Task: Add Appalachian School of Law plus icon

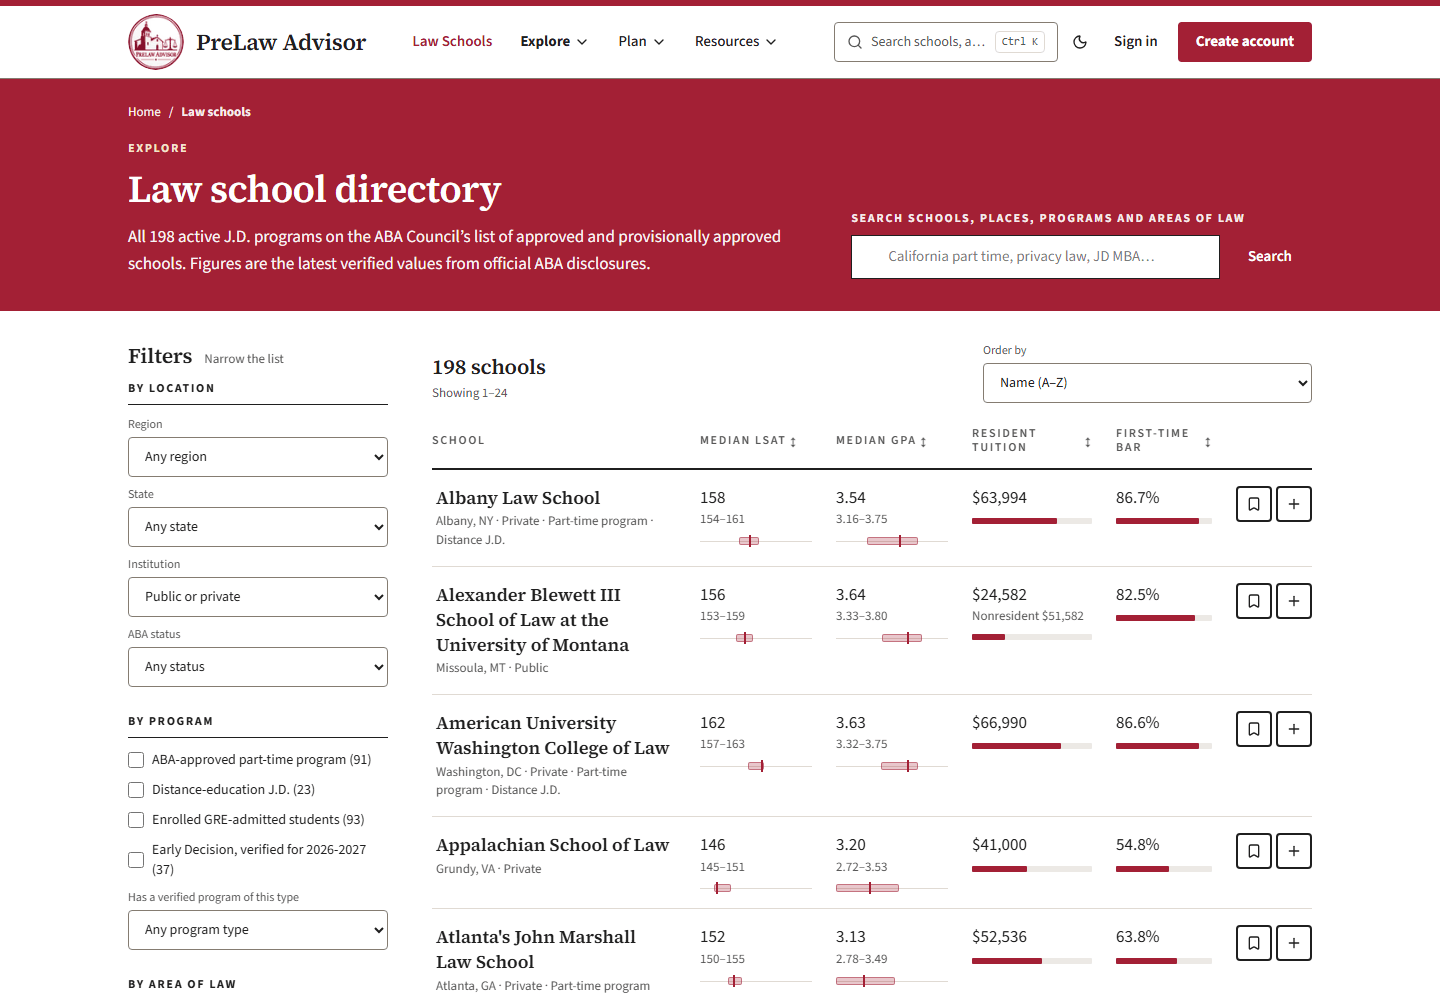Action: pyautogui.click(x=1294, y=851)
